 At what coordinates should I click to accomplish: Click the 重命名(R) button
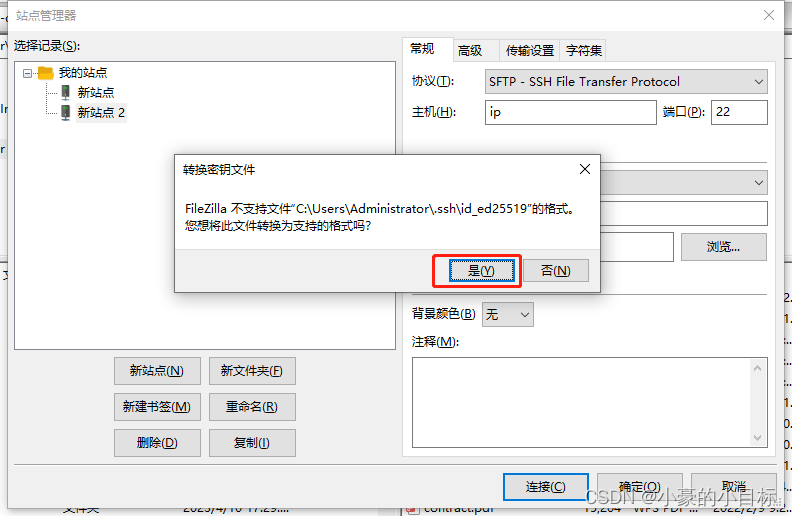tap(252, 407)
